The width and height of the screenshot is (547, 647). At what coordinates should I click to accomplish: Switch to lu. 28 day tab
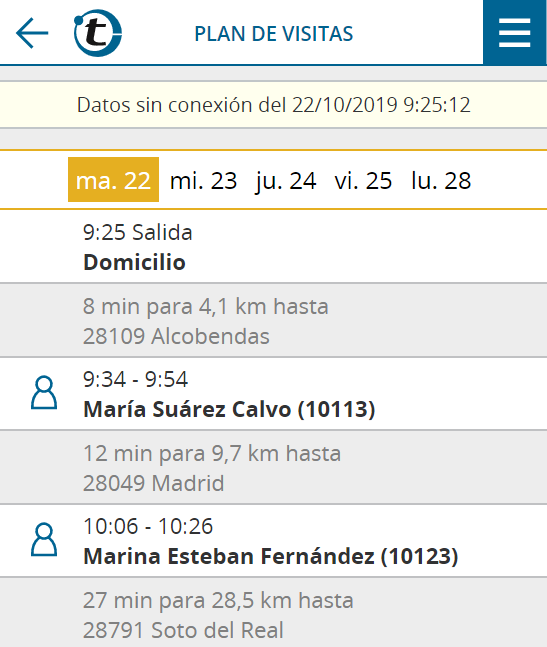pos(441,180)
